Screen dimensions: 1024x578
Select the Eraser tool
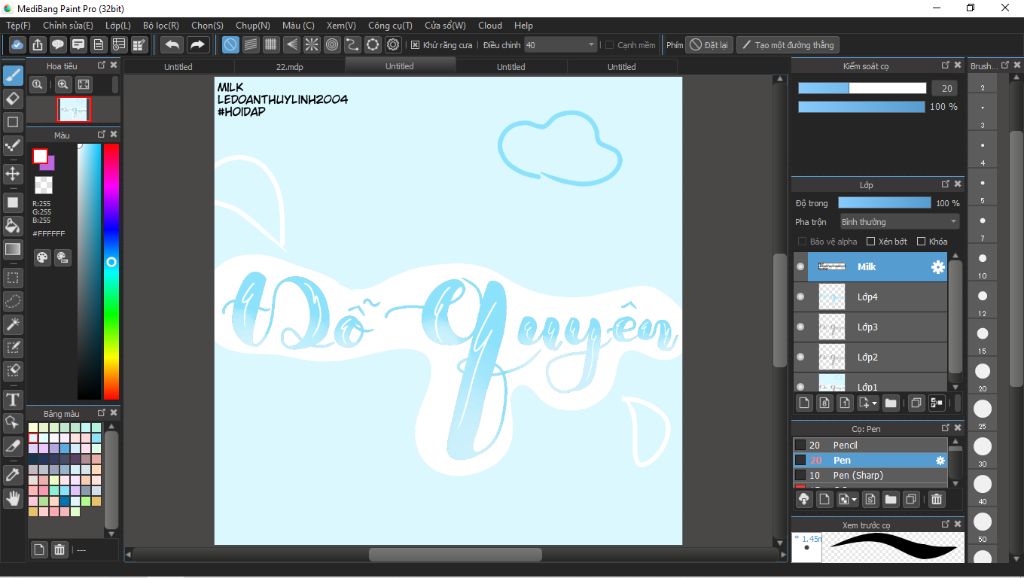pyautogui.click(x=12, y=99)
